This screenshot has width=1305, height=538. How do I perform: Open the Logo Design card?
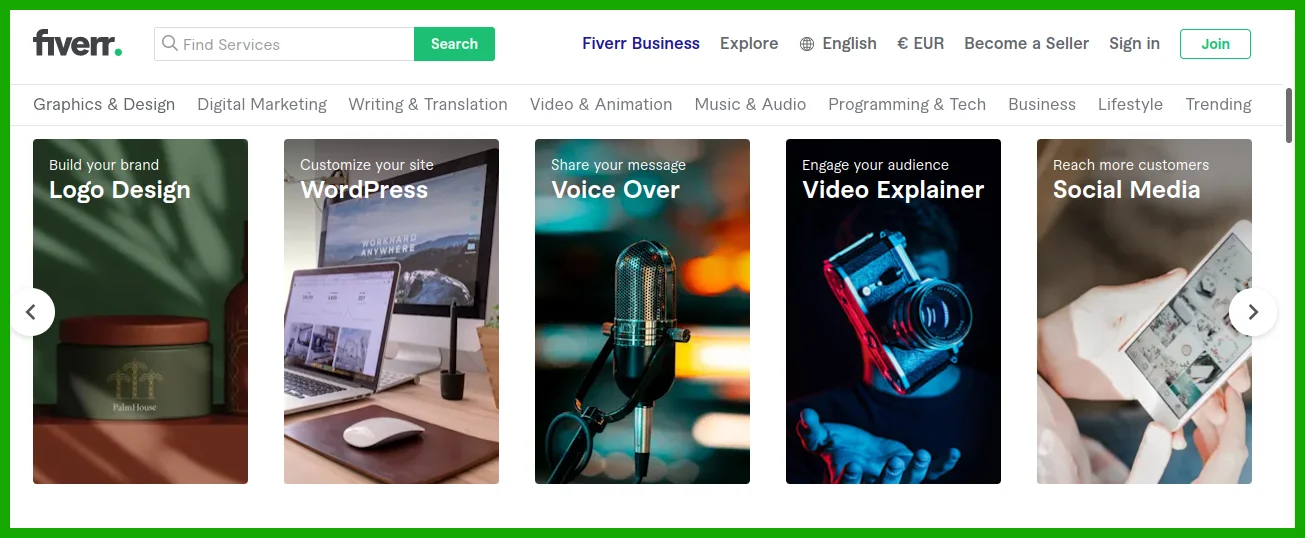pos(140,311)
